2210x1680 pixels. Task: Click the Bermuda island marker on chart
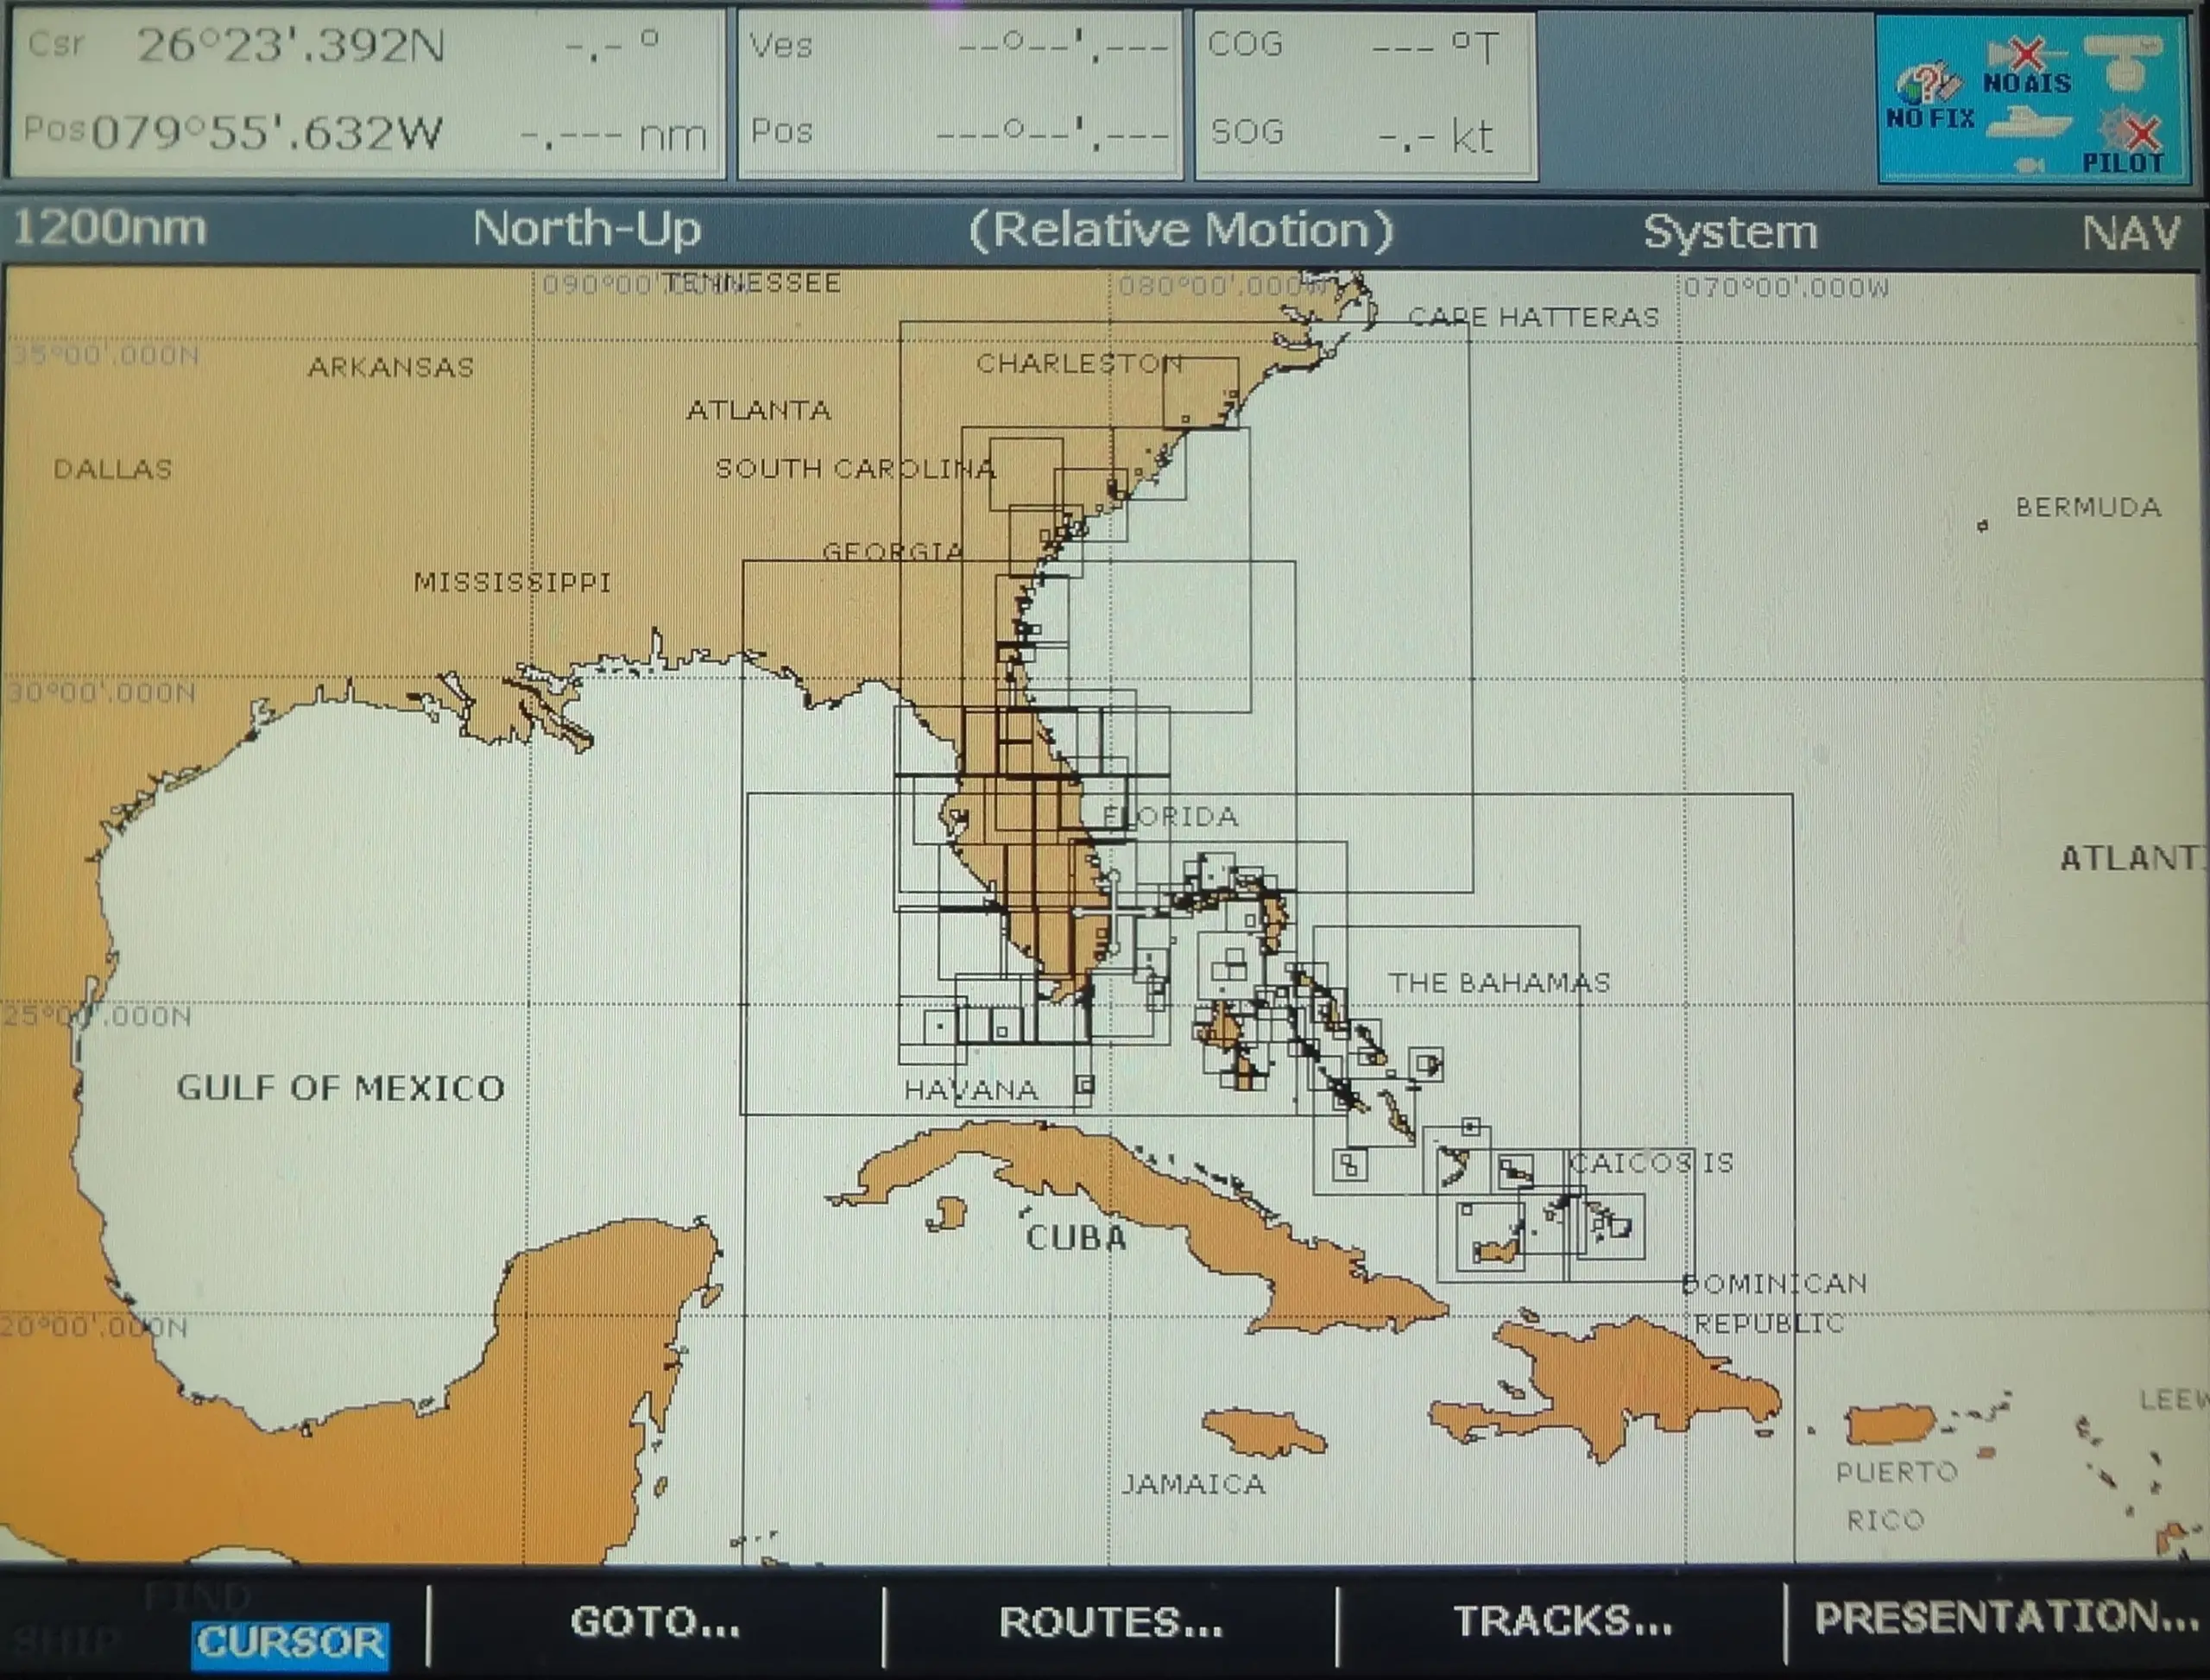(1982, 526)
